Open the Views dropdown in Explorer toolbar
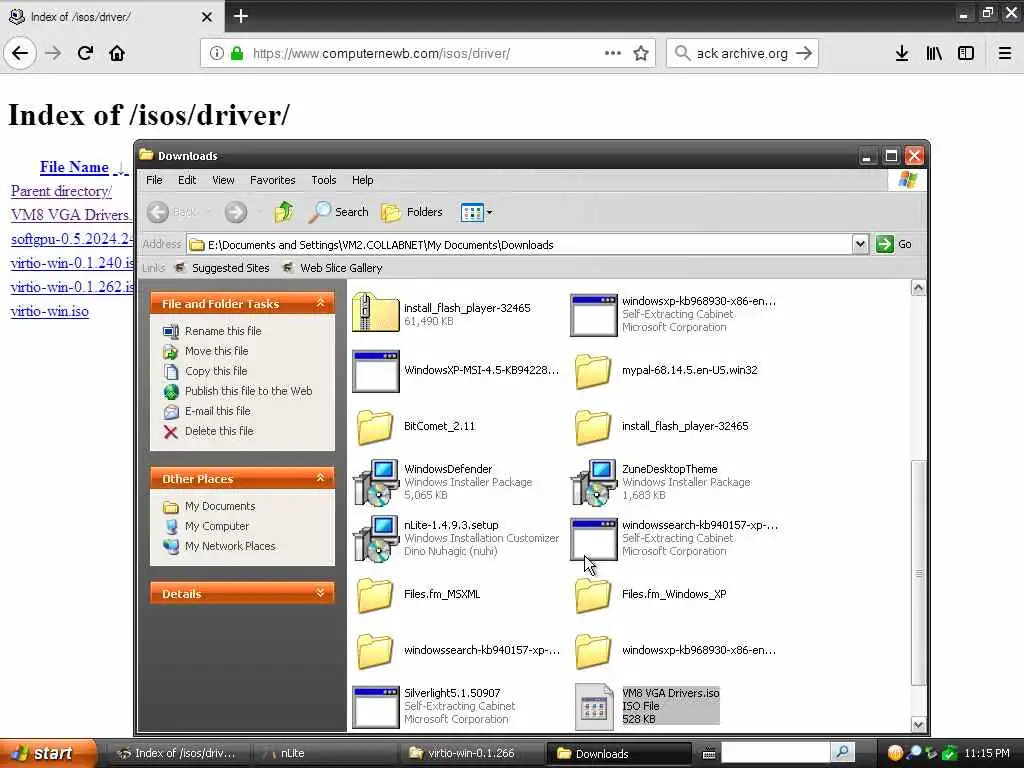Screen dimensions: 1024x768 477,212
